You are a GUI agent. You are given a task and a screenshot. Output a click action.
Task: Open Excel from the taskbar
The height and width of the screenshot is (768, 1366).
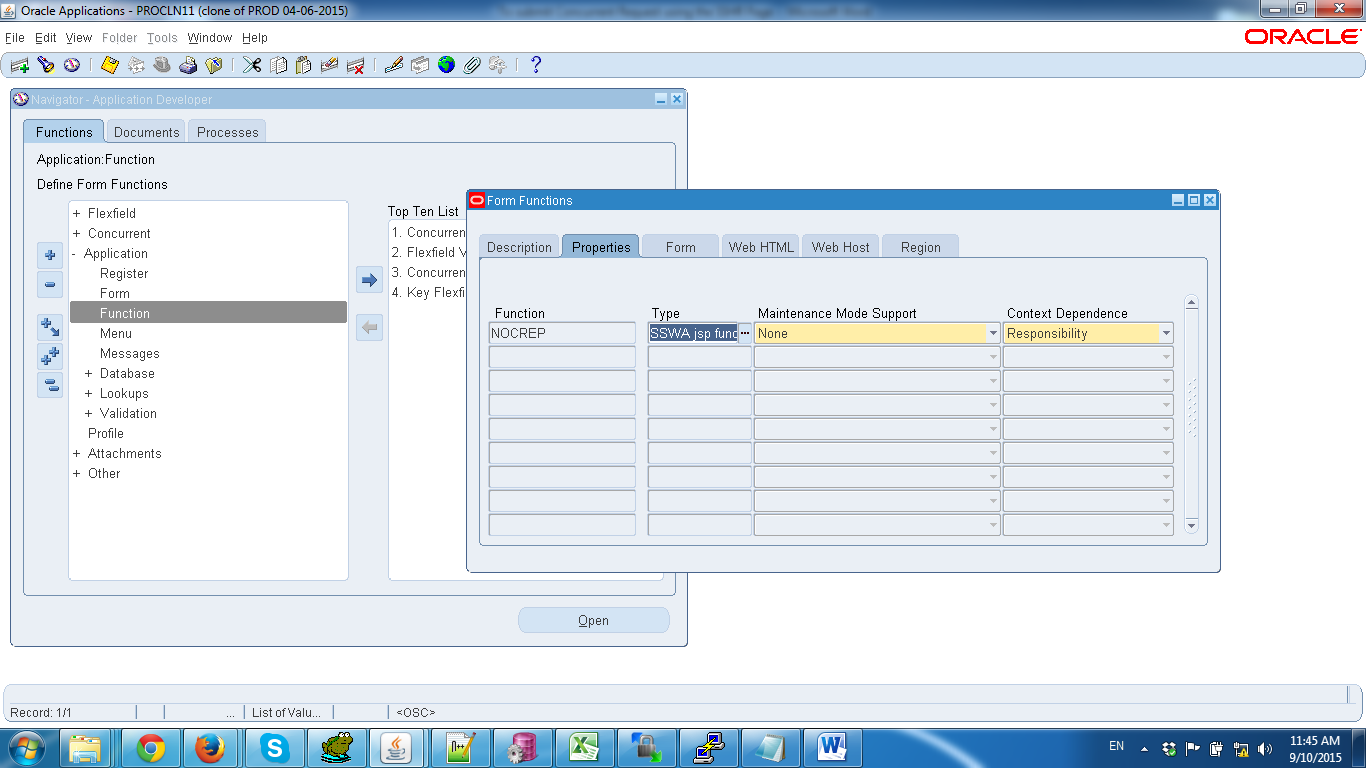pos(584,747)
